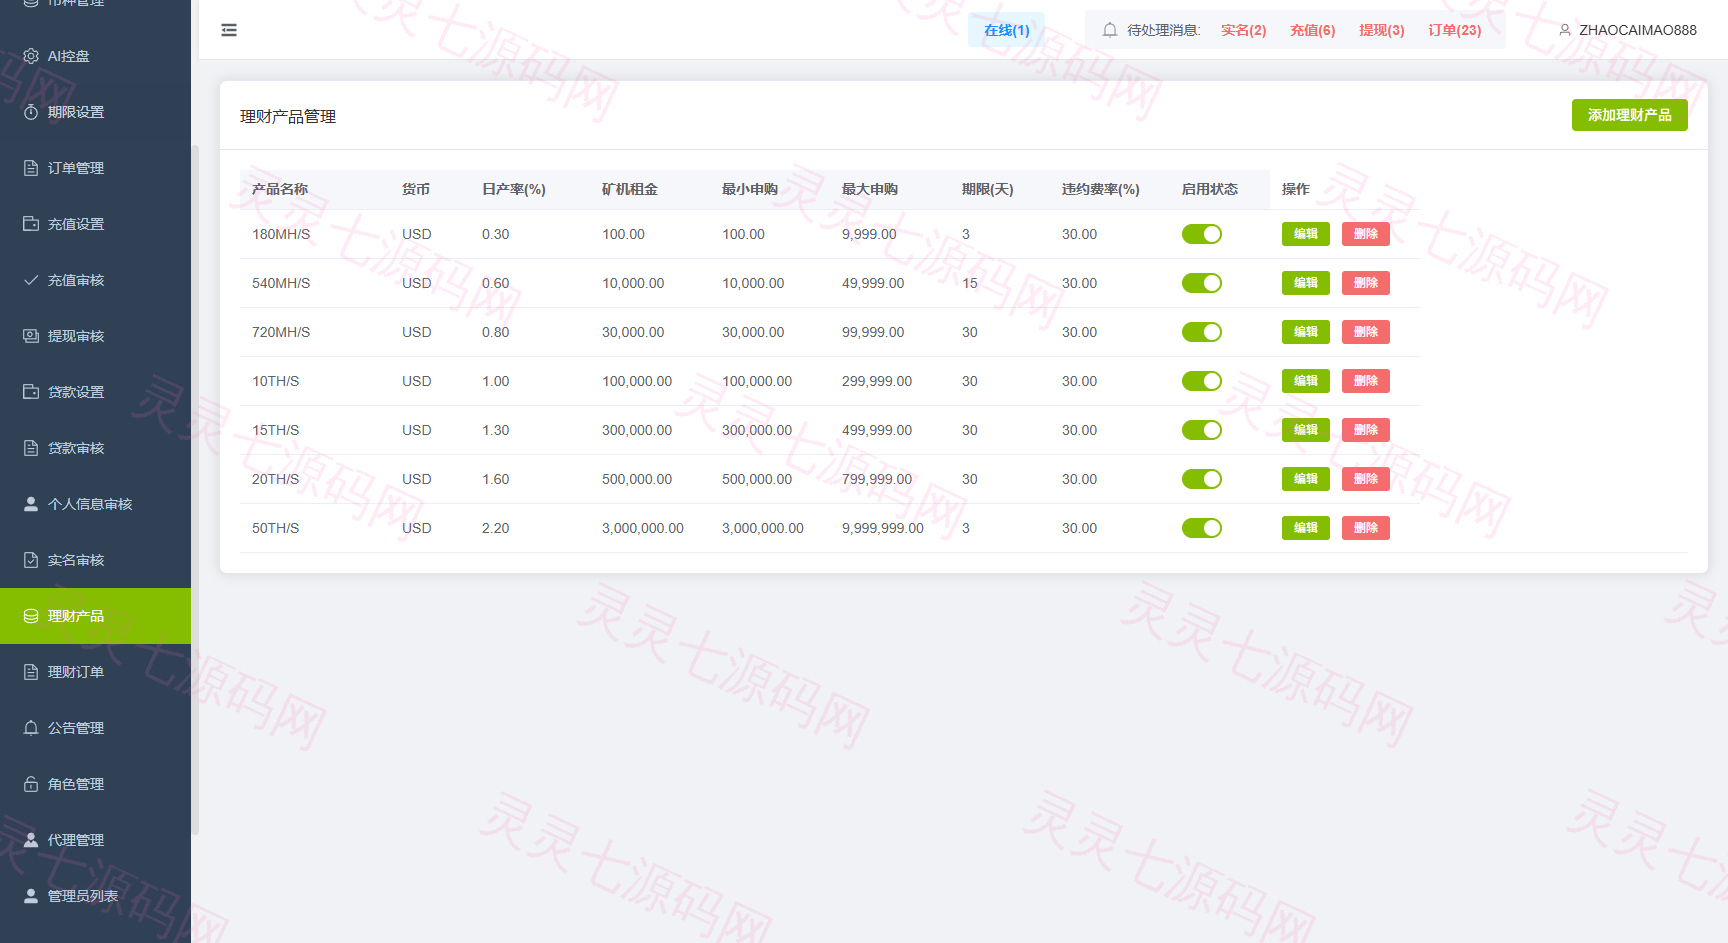Toggle the 50TH/S enable switch

1202,528
